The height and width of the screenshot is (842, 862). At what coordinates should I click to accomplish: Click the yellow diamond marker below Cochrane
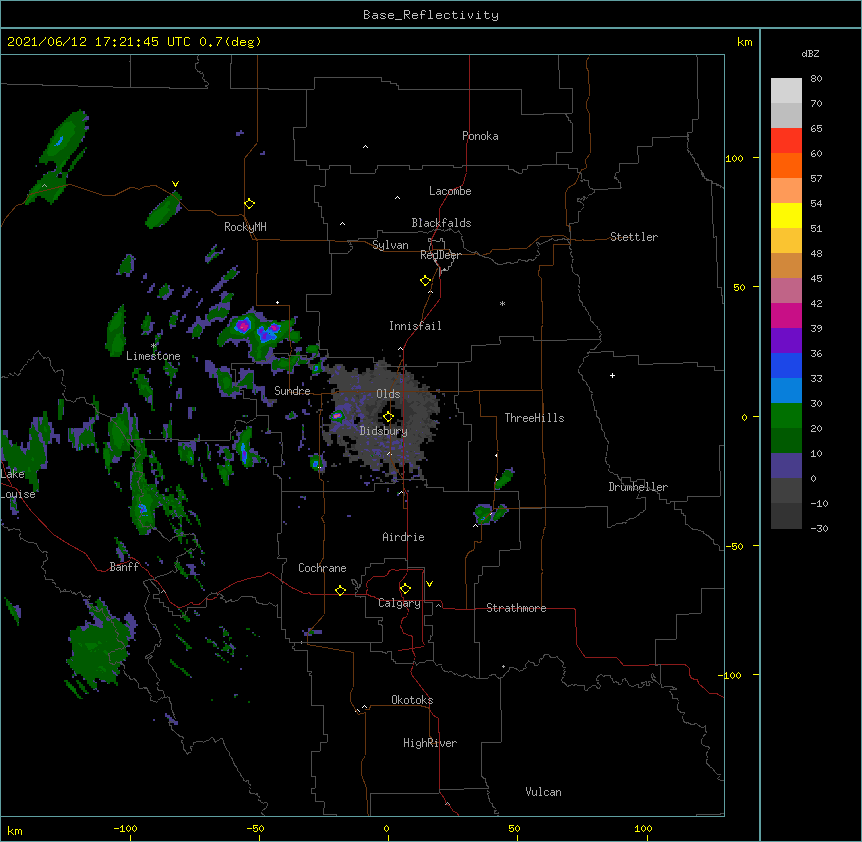coord(340,591)
